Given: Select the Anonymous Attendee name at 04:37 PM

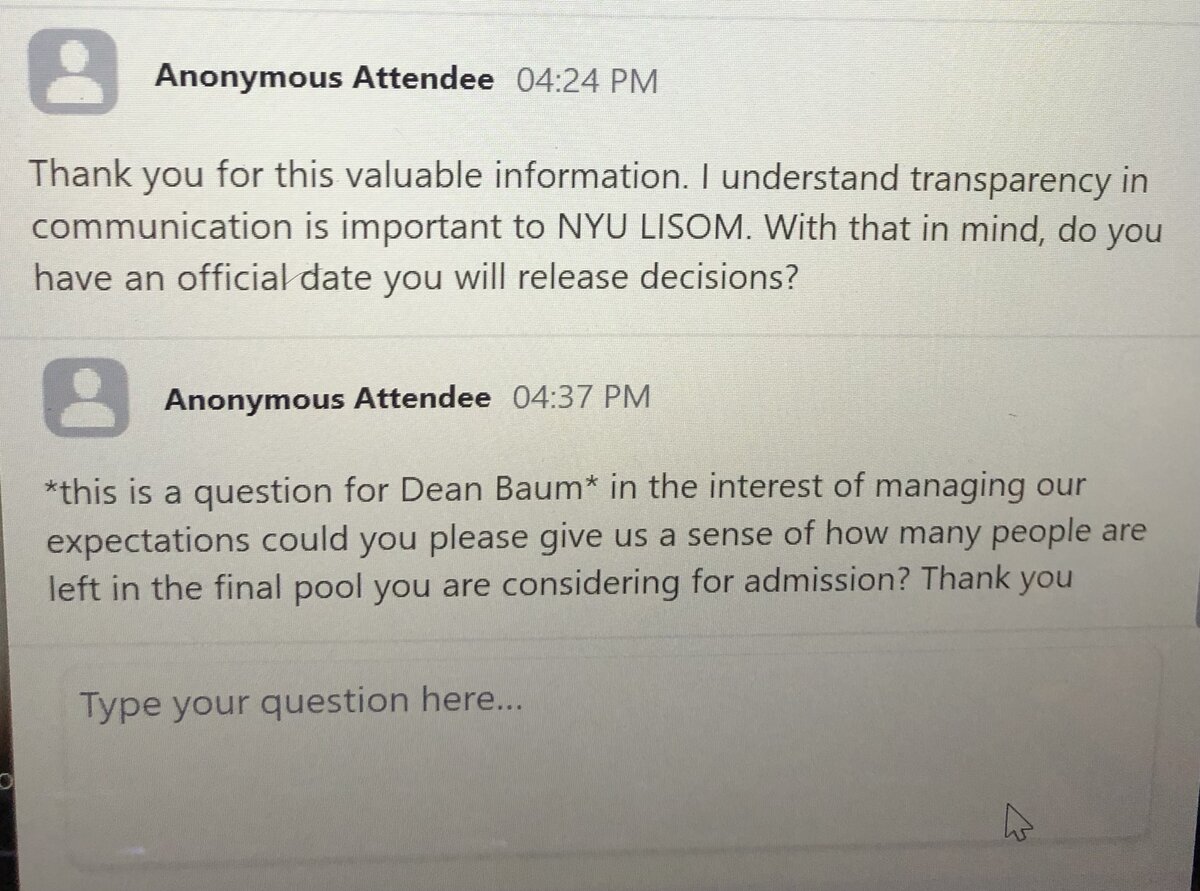Looking at the screenshot, I should tap(328, 399).
